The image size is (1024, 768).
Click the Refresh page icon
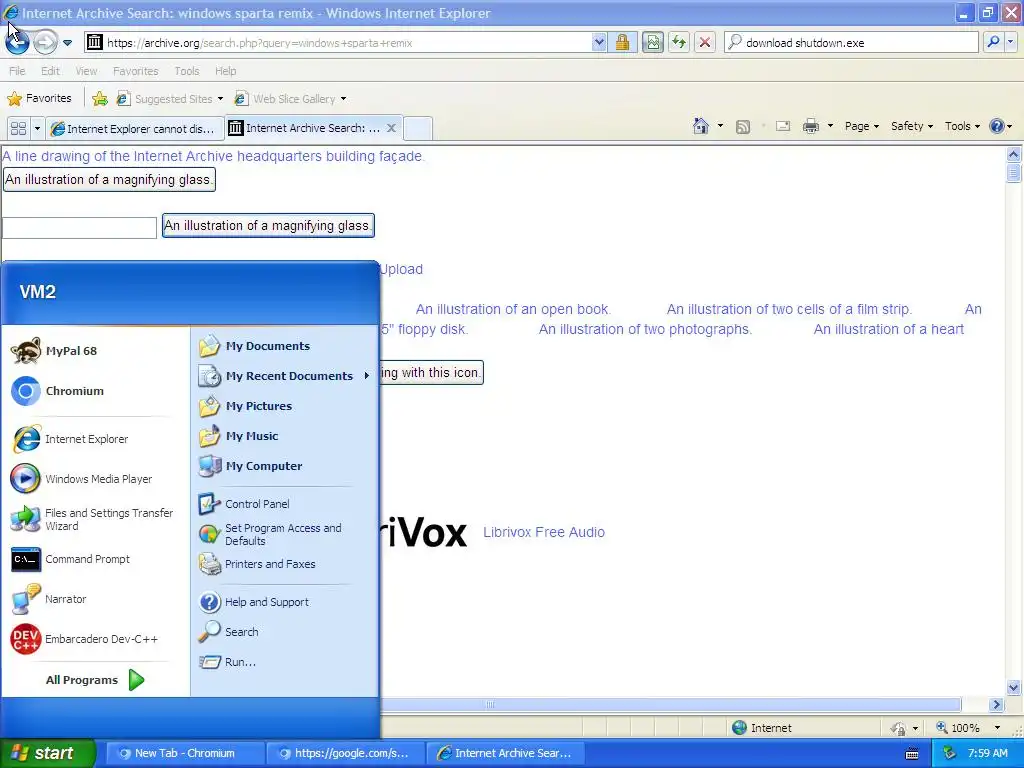click(x=679, y=42)
